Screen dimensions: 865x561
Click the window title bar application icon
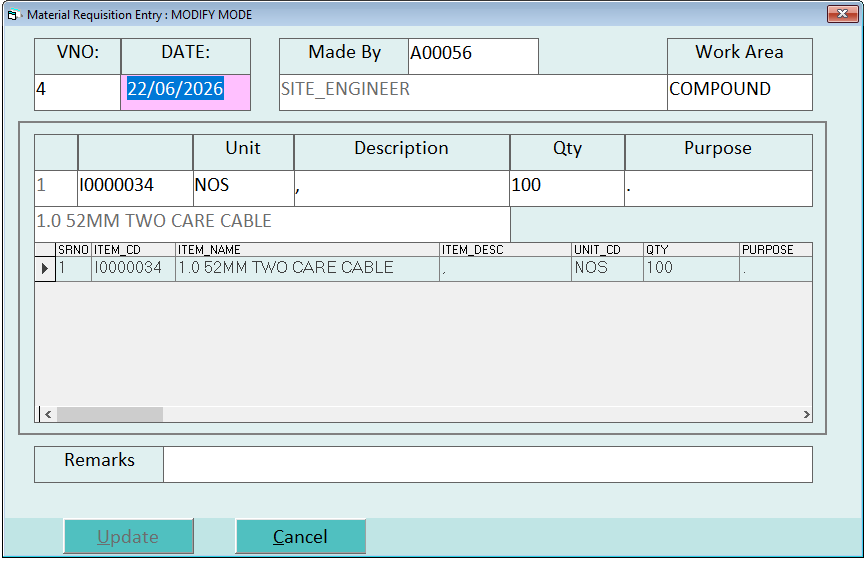13,15
